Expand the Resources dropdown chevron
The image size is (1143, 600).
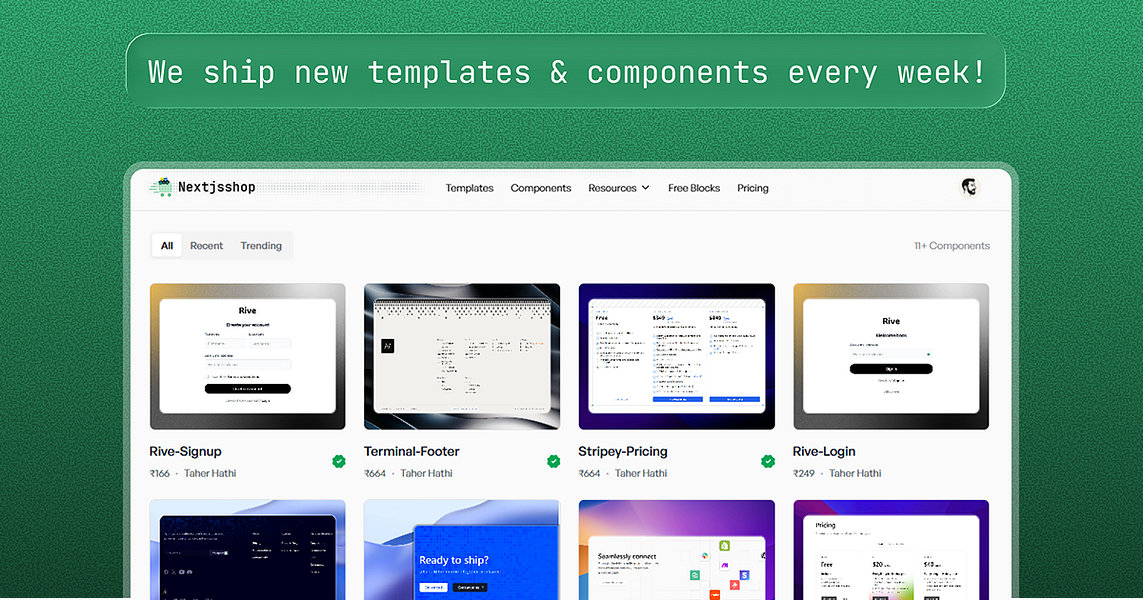[646, 188]
